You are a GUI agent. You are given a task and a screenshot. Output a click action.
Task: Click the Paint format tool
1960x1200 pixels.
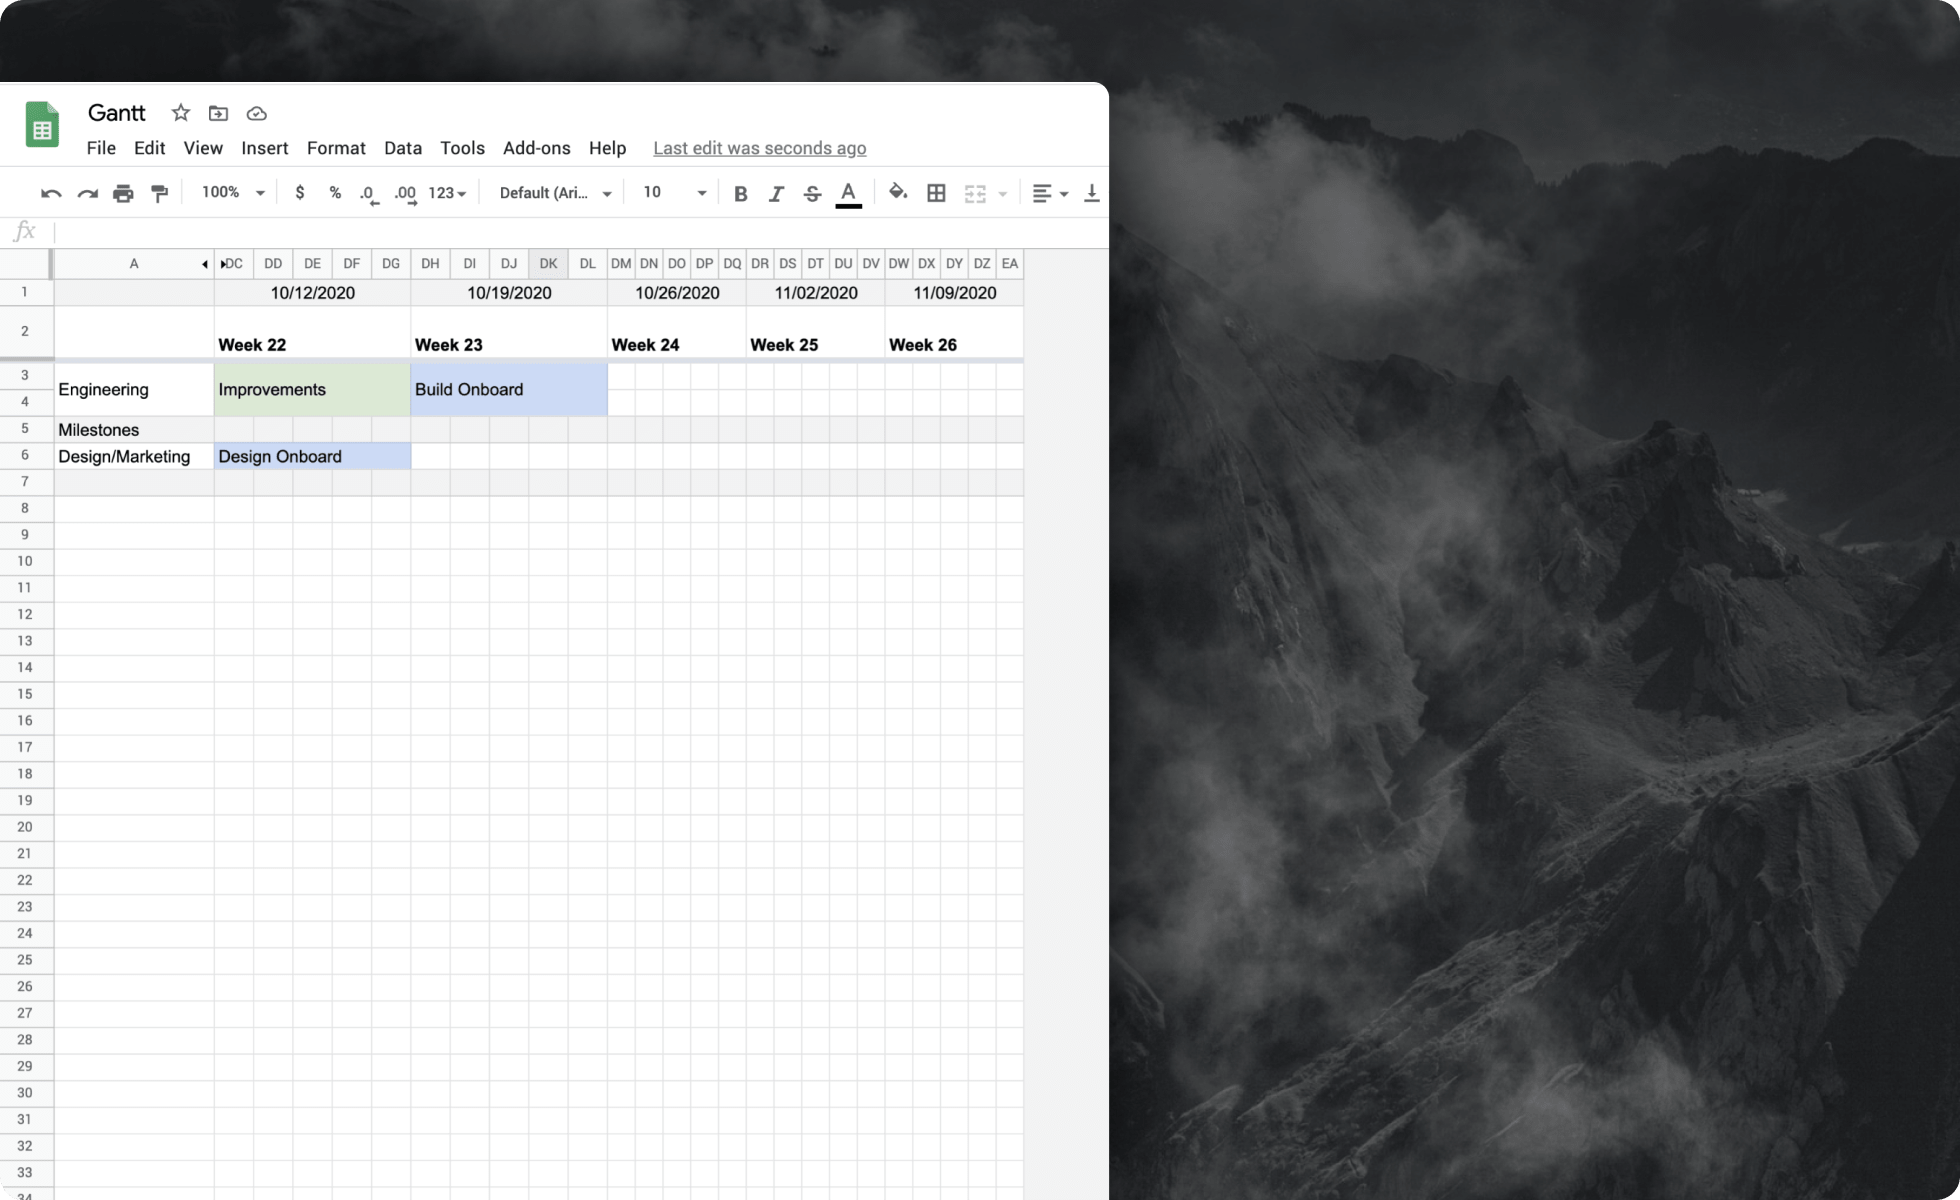coord(159,192)
